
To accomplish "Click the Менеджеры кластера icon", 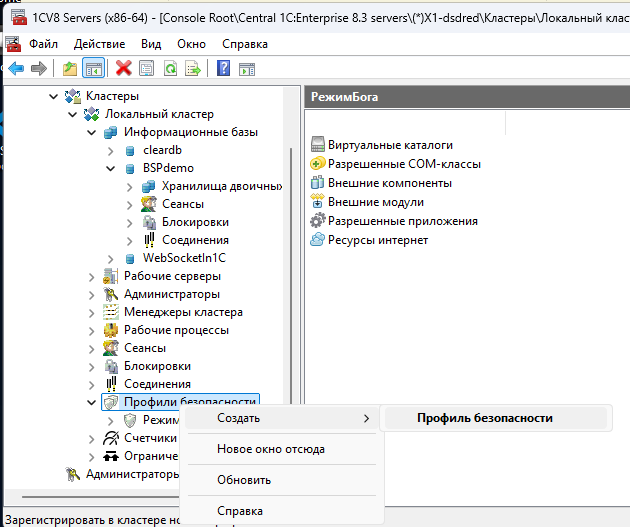I will (111, 312).
